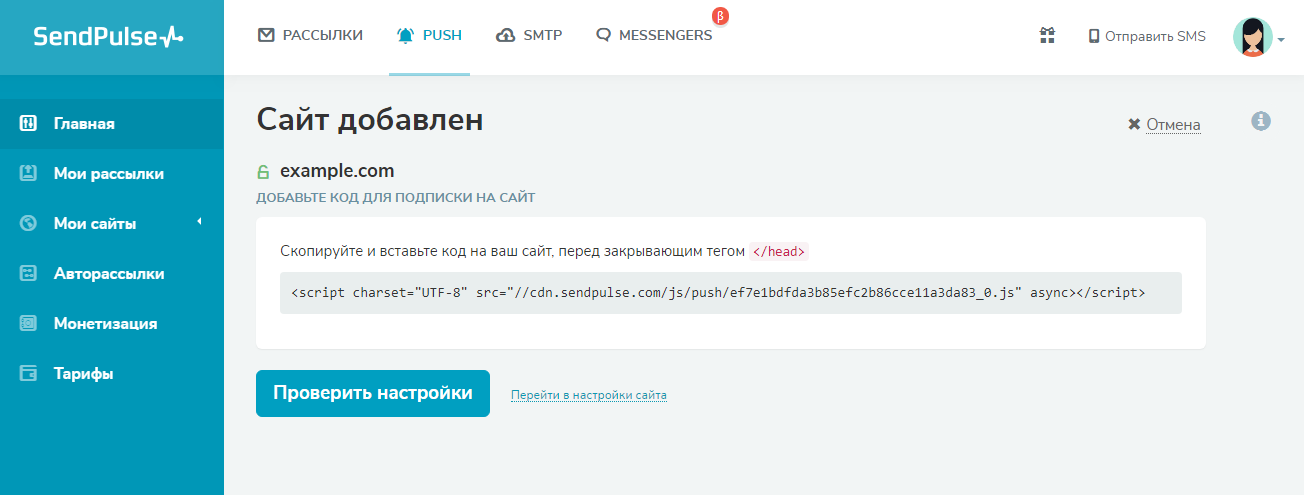
Task: Open the SMTP tab
Action: 529,36
